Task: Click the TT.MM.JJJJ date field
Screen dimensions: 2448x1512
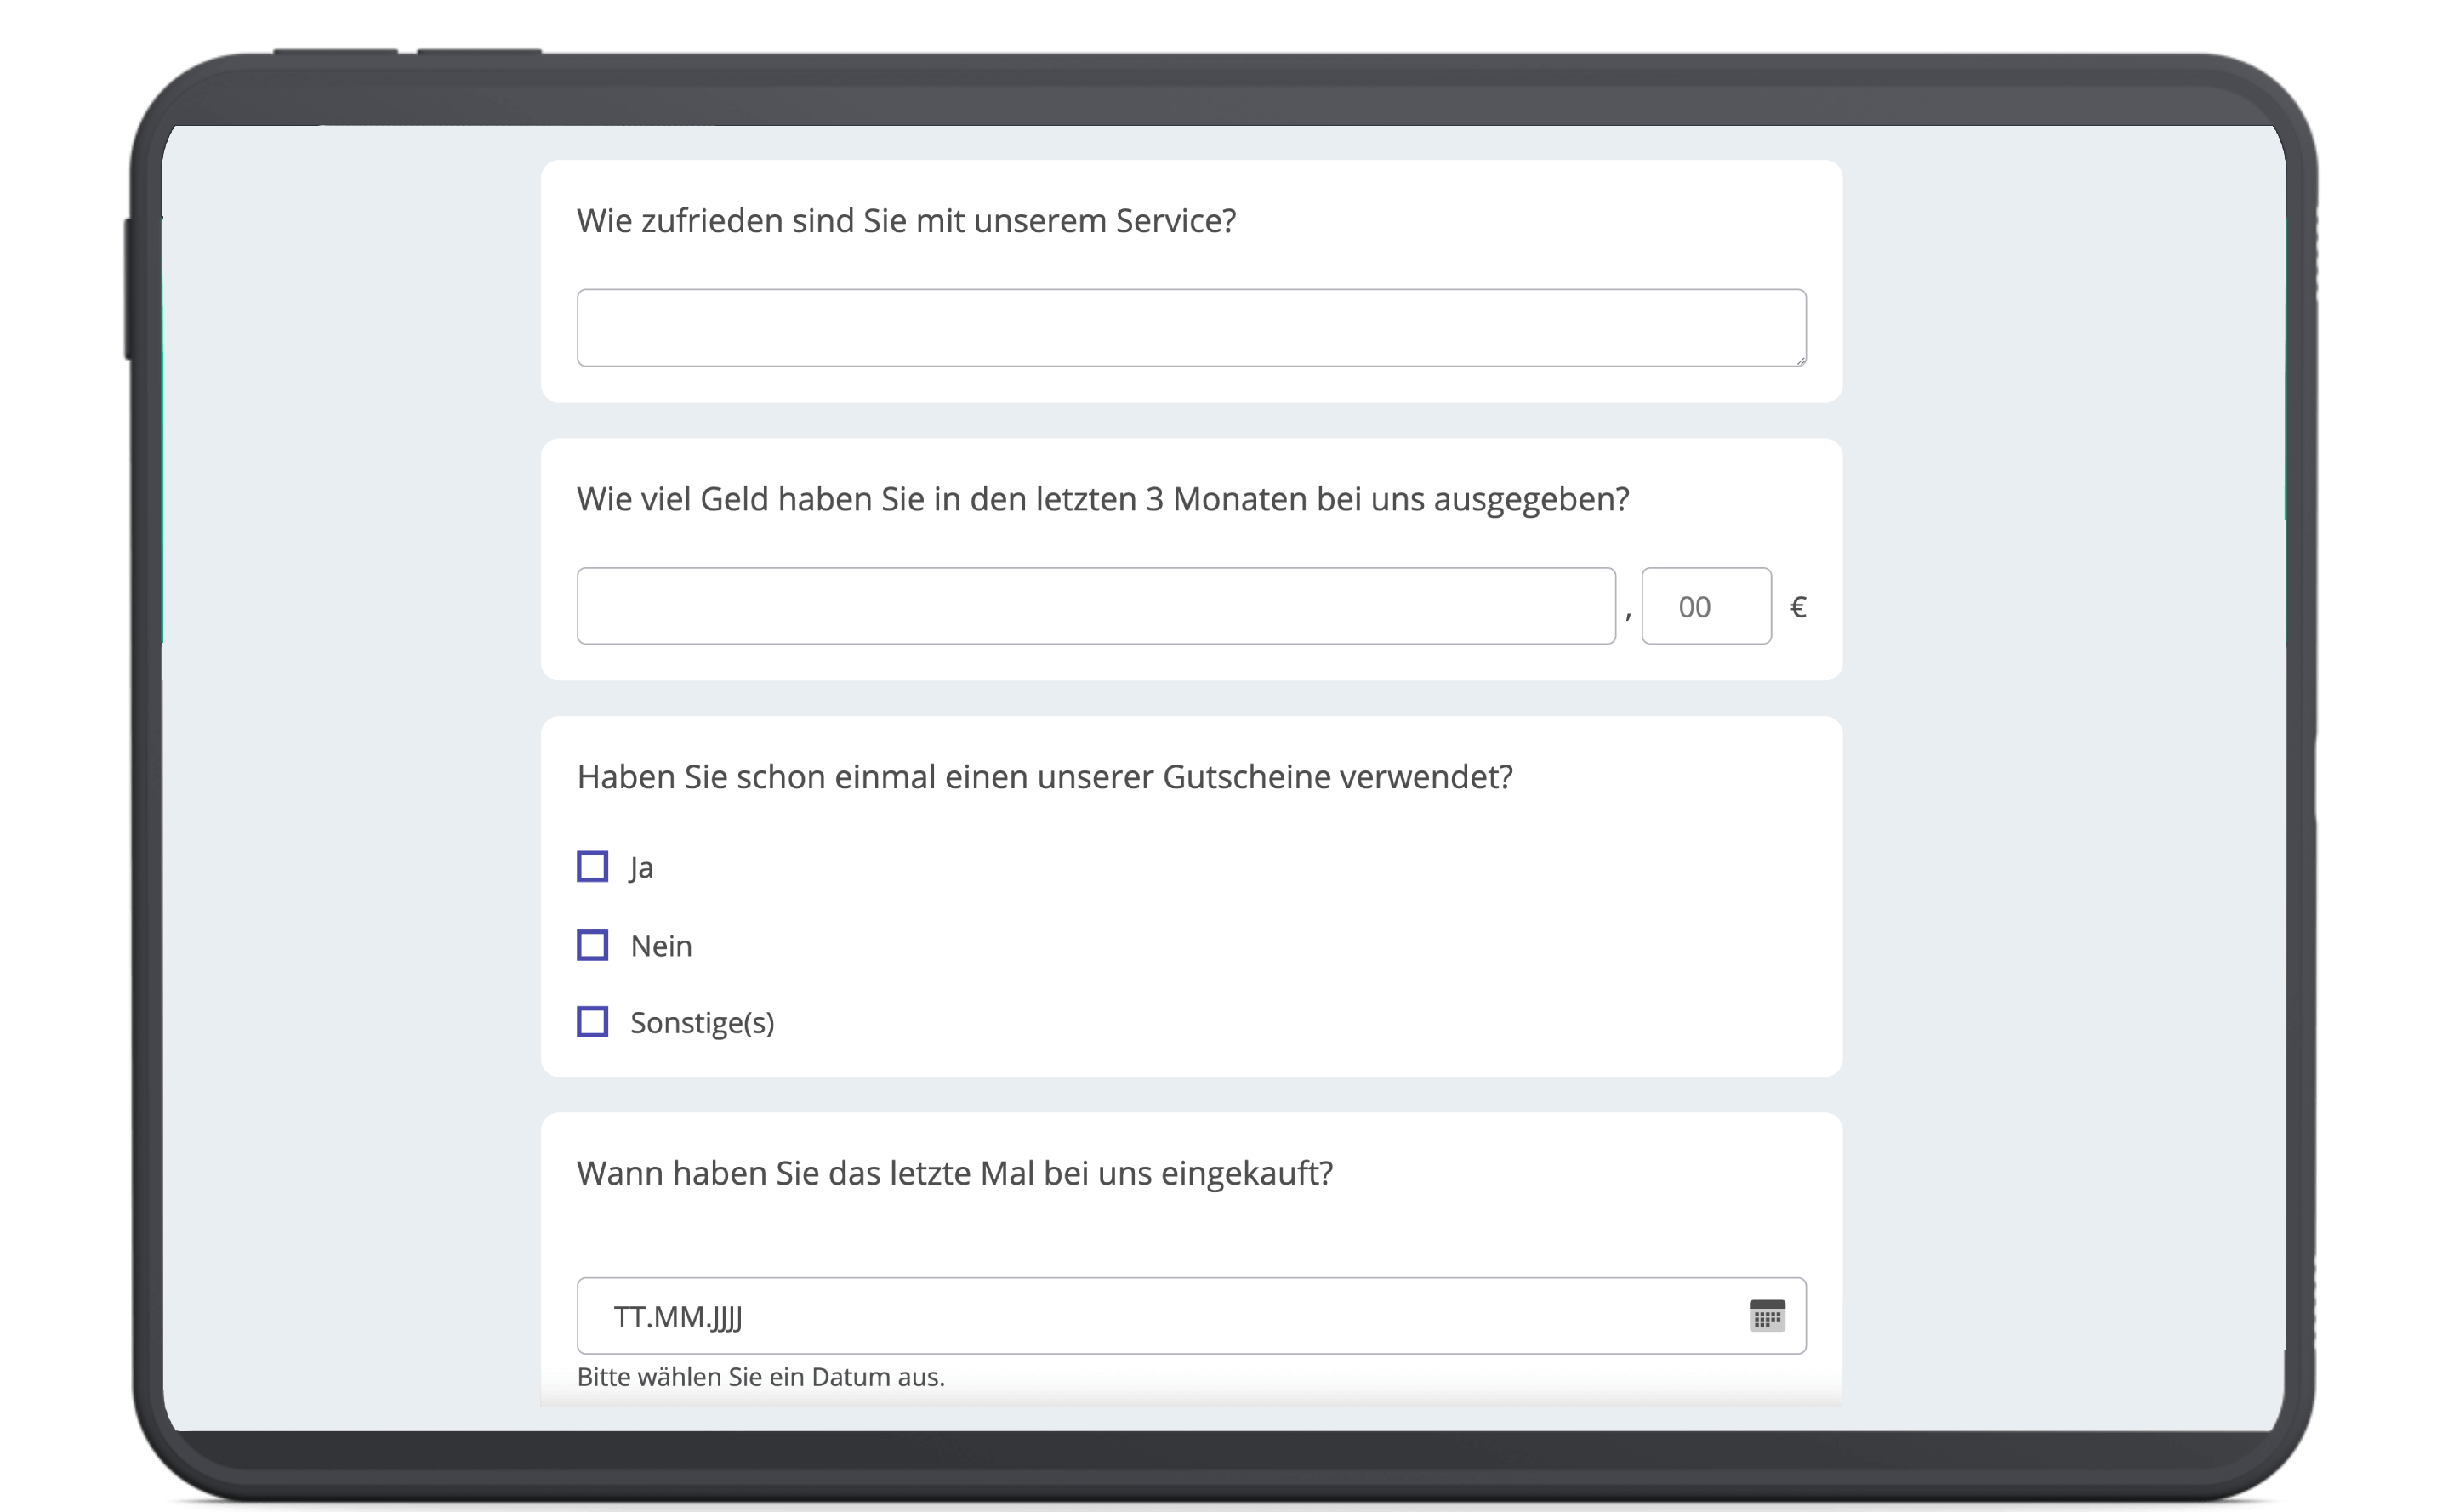Action: pyautogui.click(x=1191, y=1316)
